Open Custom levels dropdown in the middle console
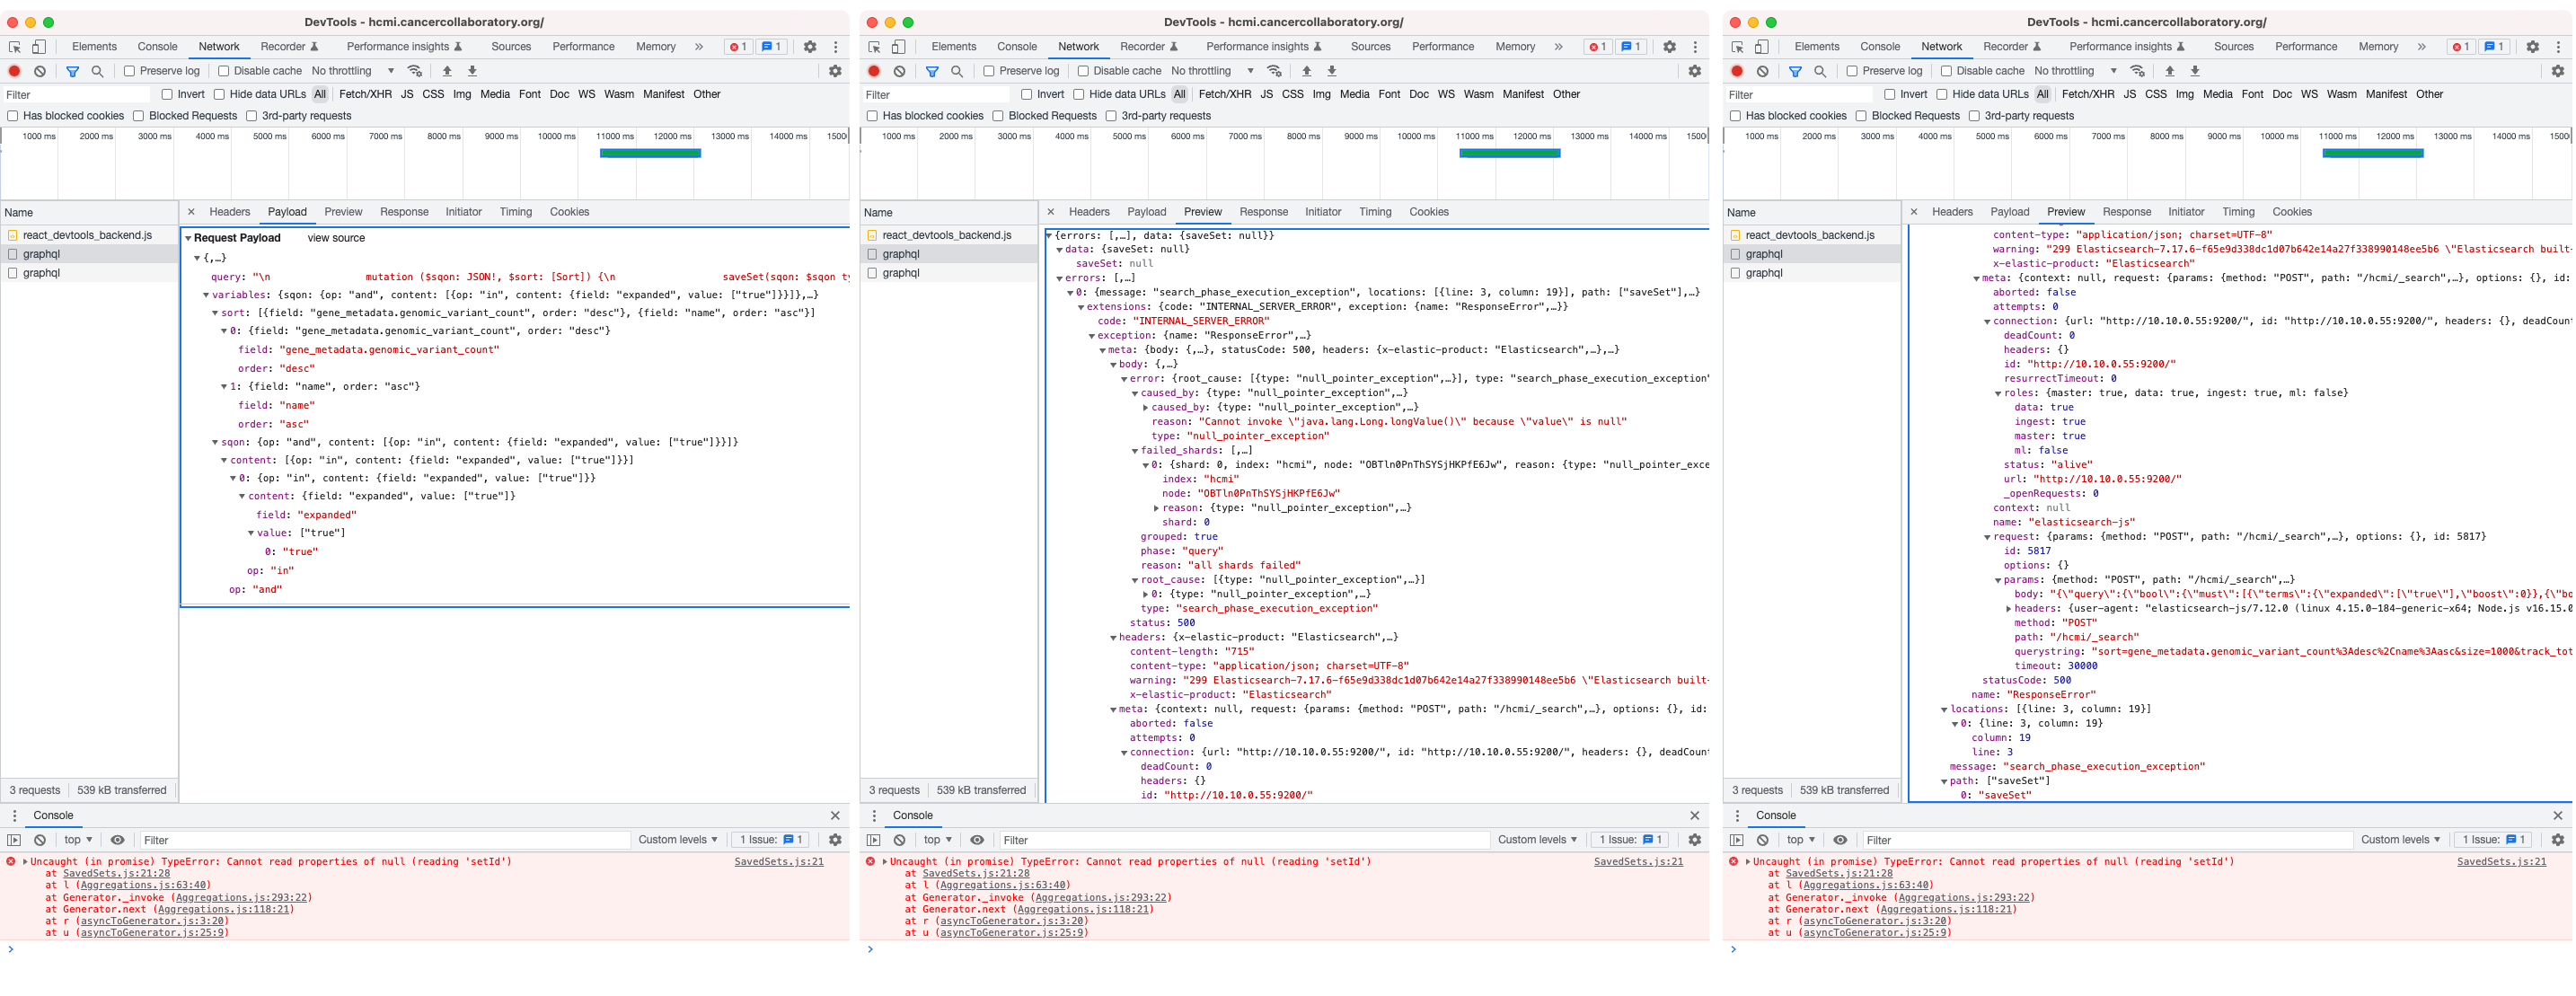Image resolution: width=2576 pixels, height=996 pixels. coord(1536,840)
